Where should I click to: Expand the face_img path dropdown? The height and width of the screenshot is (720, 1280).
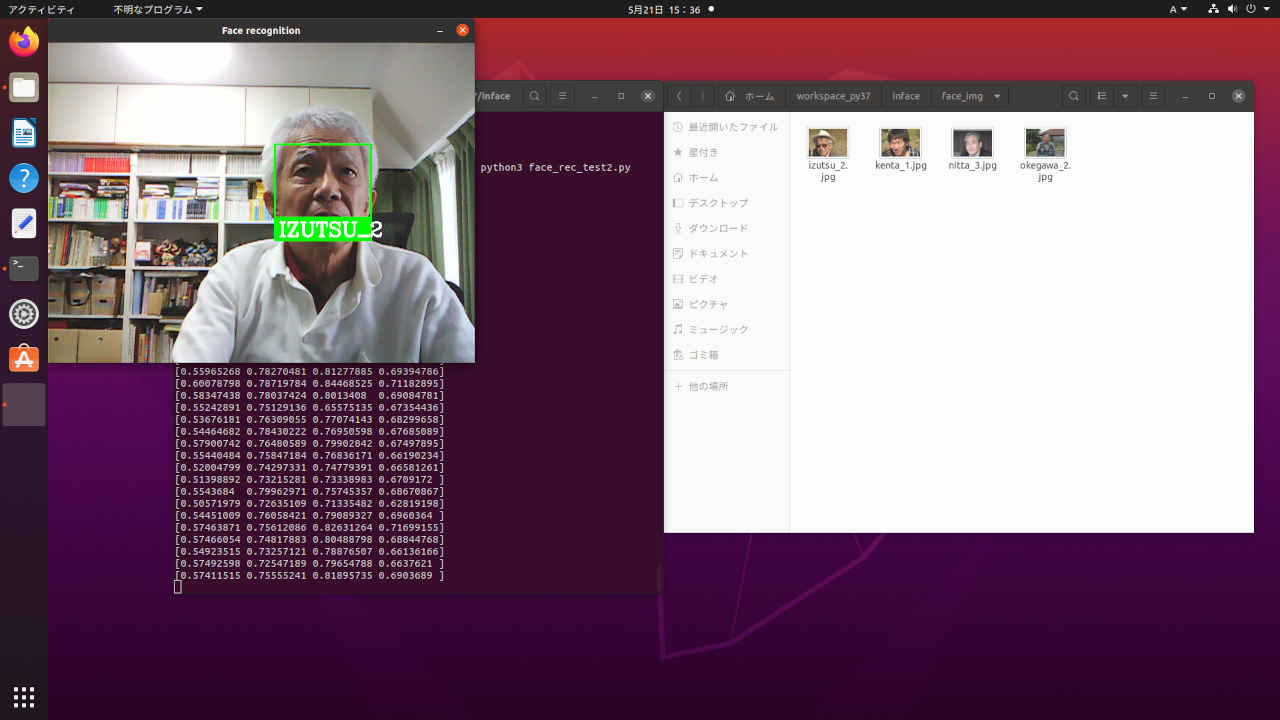(x=996, y=96)
